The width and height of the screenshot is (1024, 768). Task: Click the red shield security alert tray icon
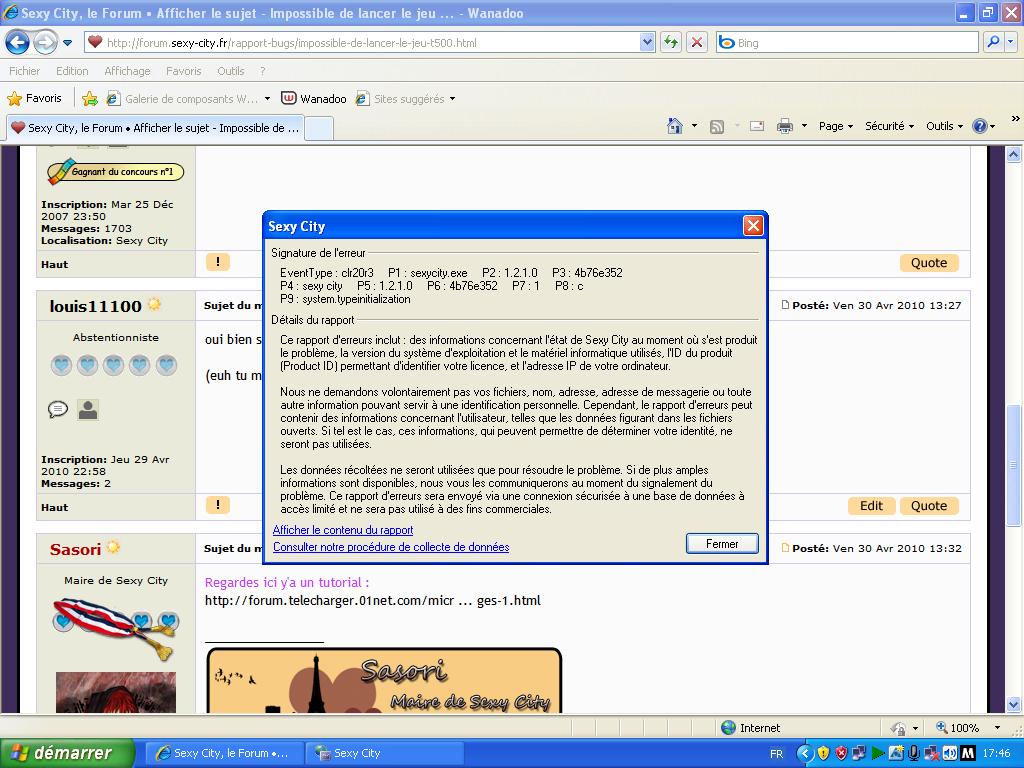click(x=841, y=754)
